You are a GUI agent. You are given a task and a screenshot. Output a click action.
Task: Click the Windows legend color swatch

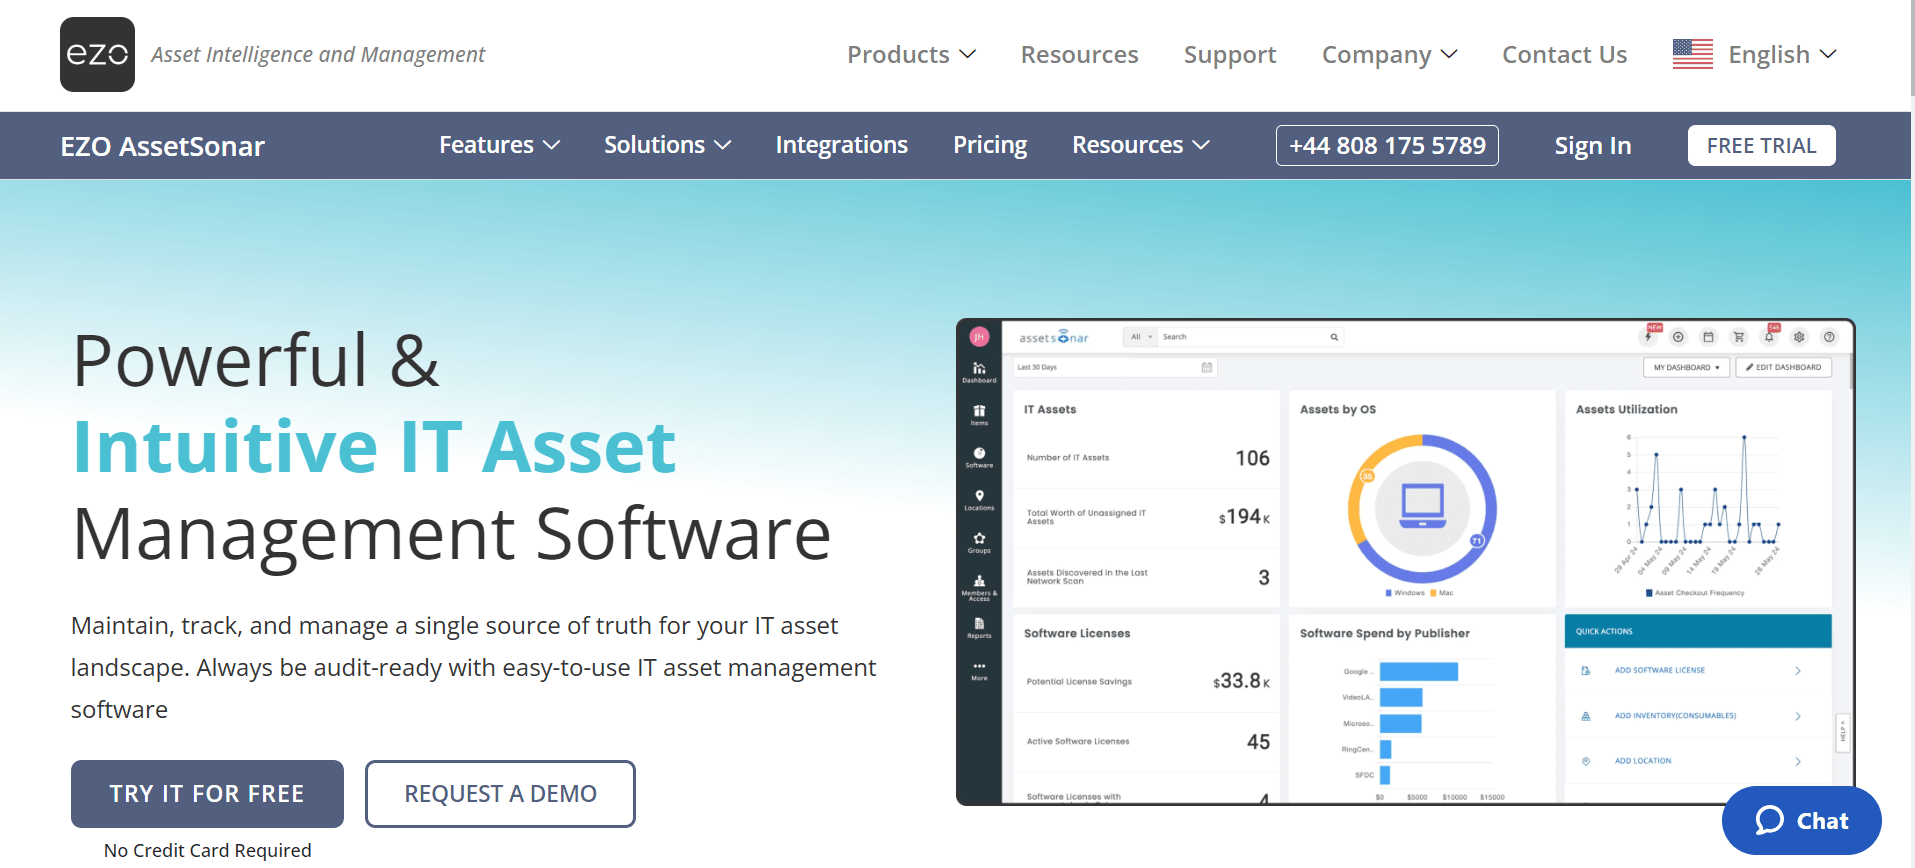point(1389,593)
